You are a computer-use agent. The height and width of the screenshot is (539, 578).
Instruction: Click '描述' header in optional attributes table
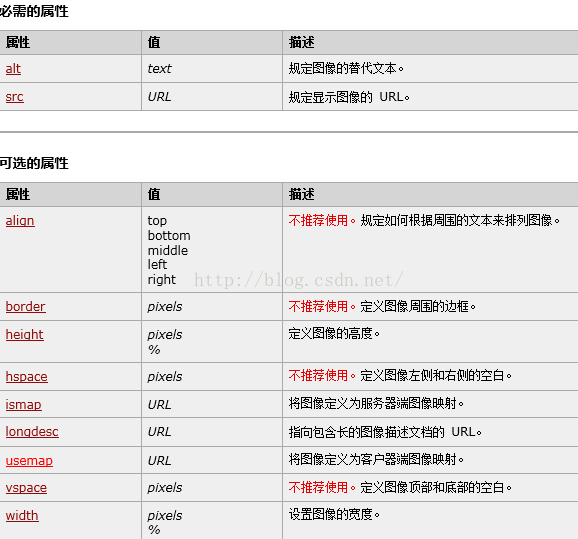point(302,194)
